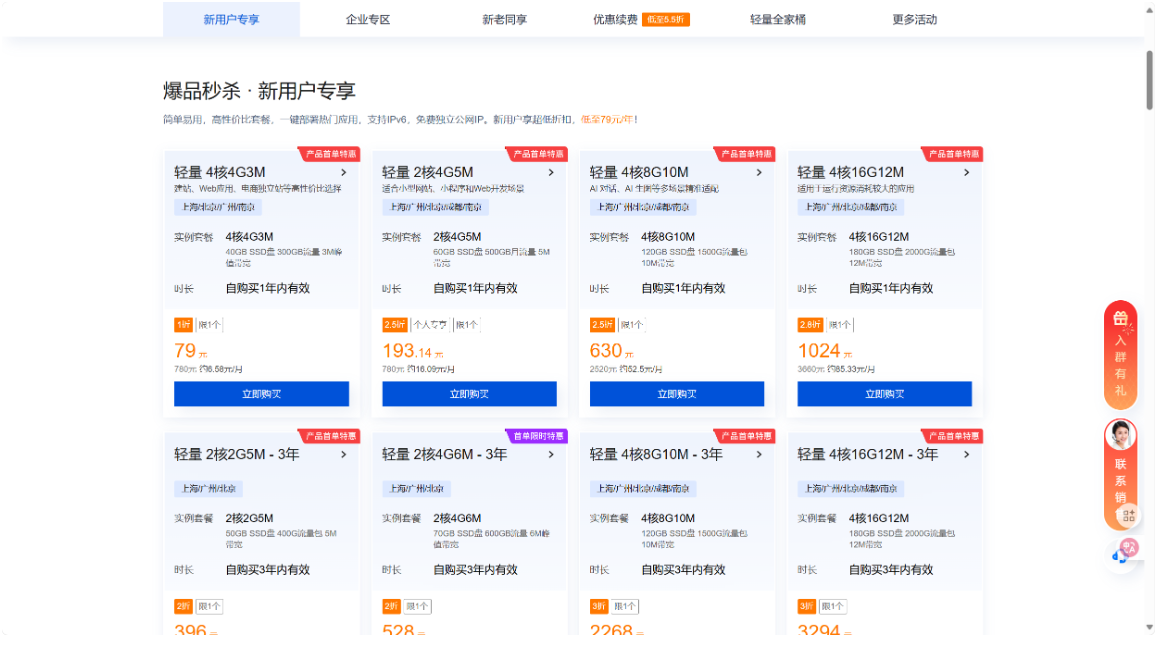Expand the 轻量 4核16G12M - 3年 arrow
The image size is (1155, 645).
(x=966, y=454)
